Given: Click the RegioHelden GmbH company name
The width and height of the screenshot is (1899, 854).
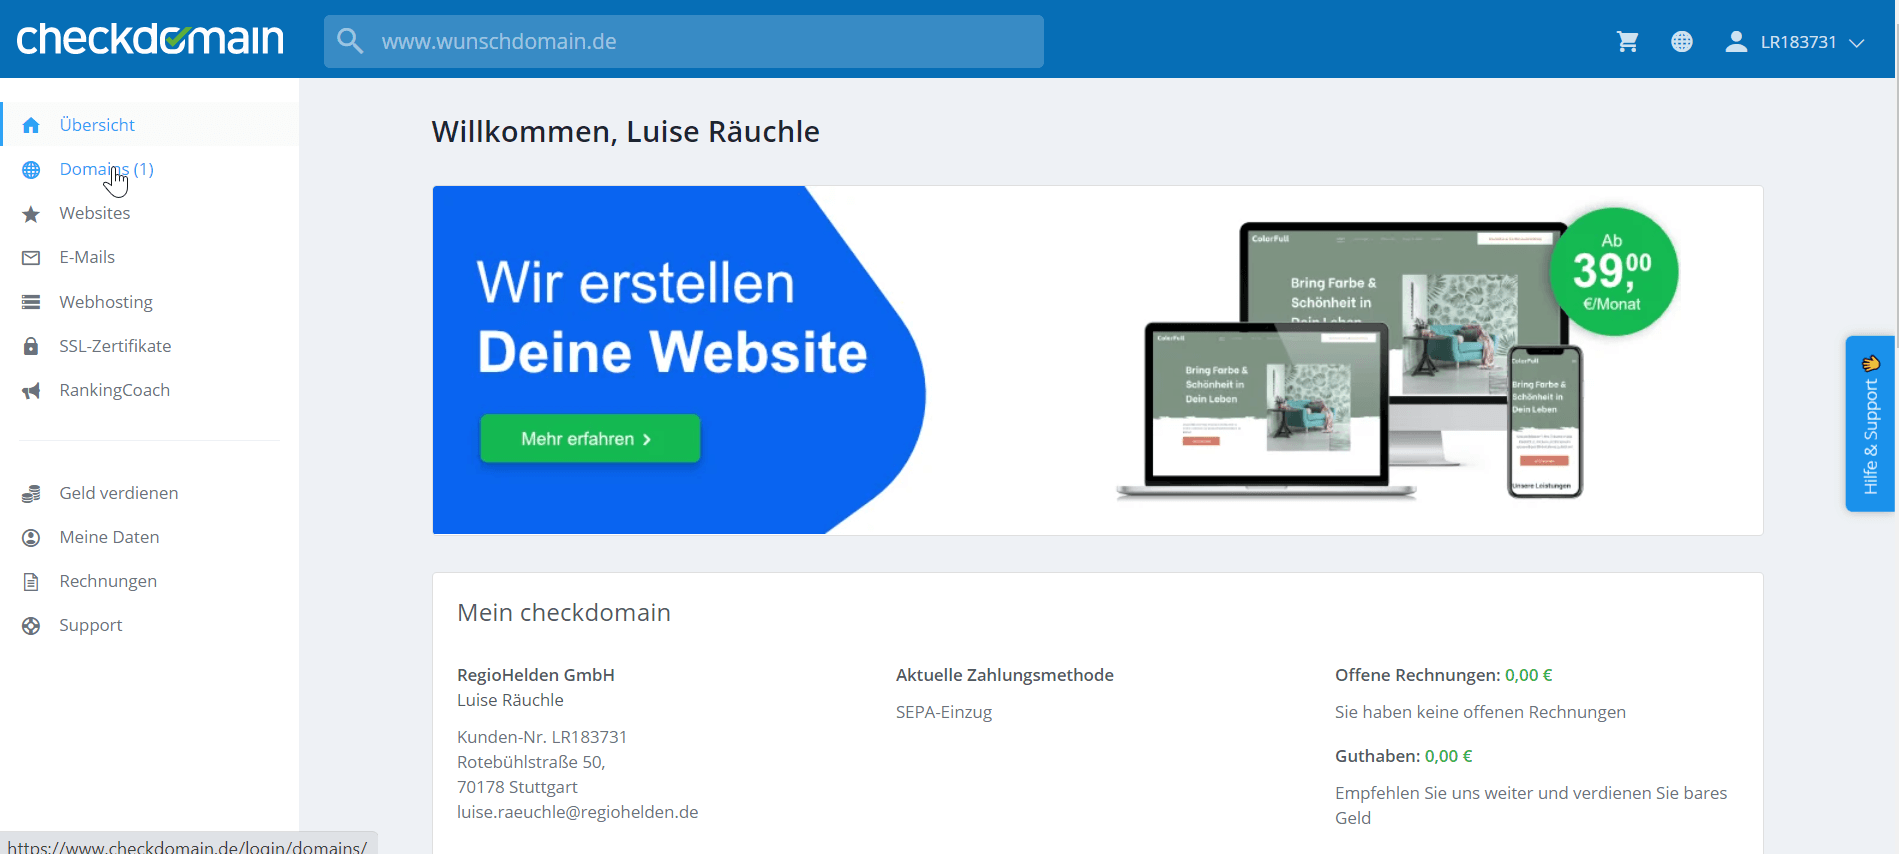Looking at the screenshot, I should (x=536, y=675).
